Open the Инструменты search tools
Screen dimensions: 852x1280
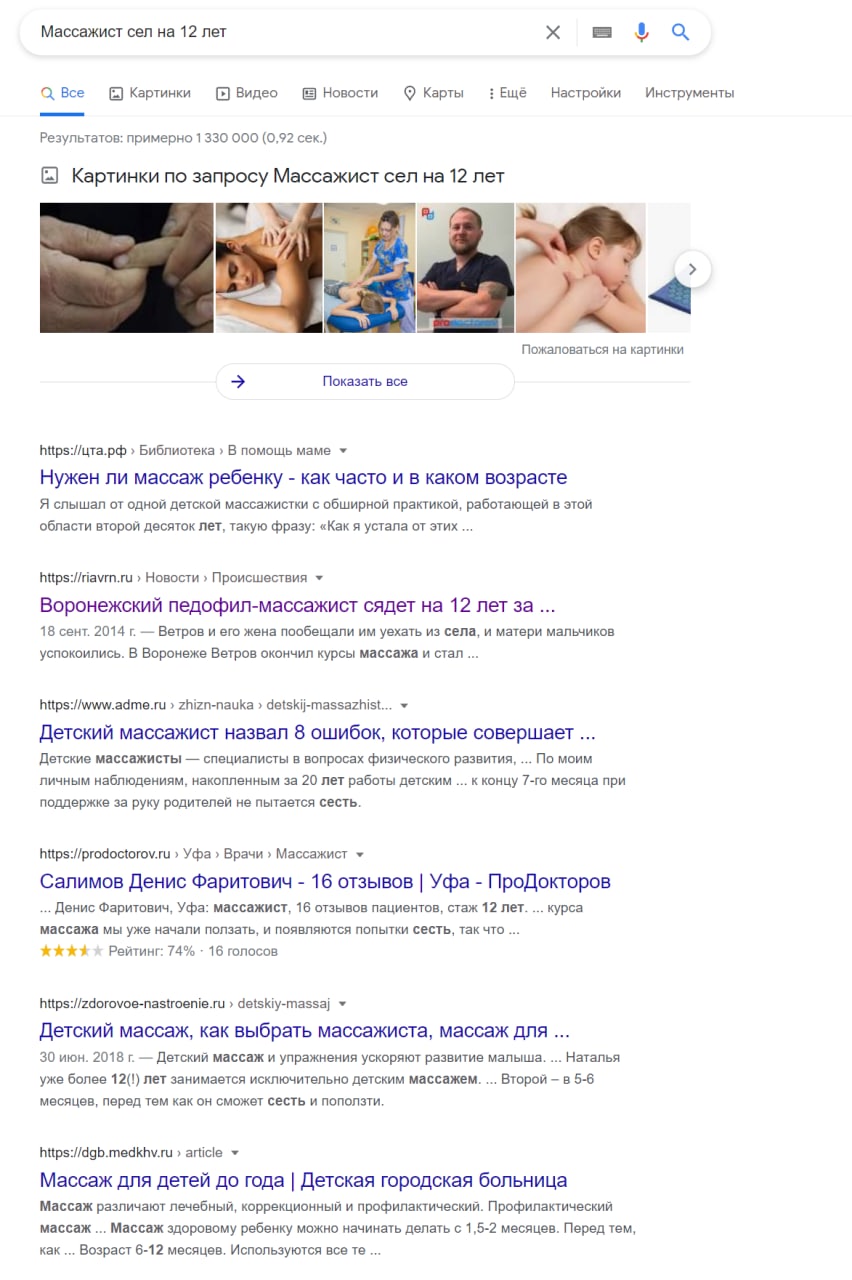coord(689,93)
